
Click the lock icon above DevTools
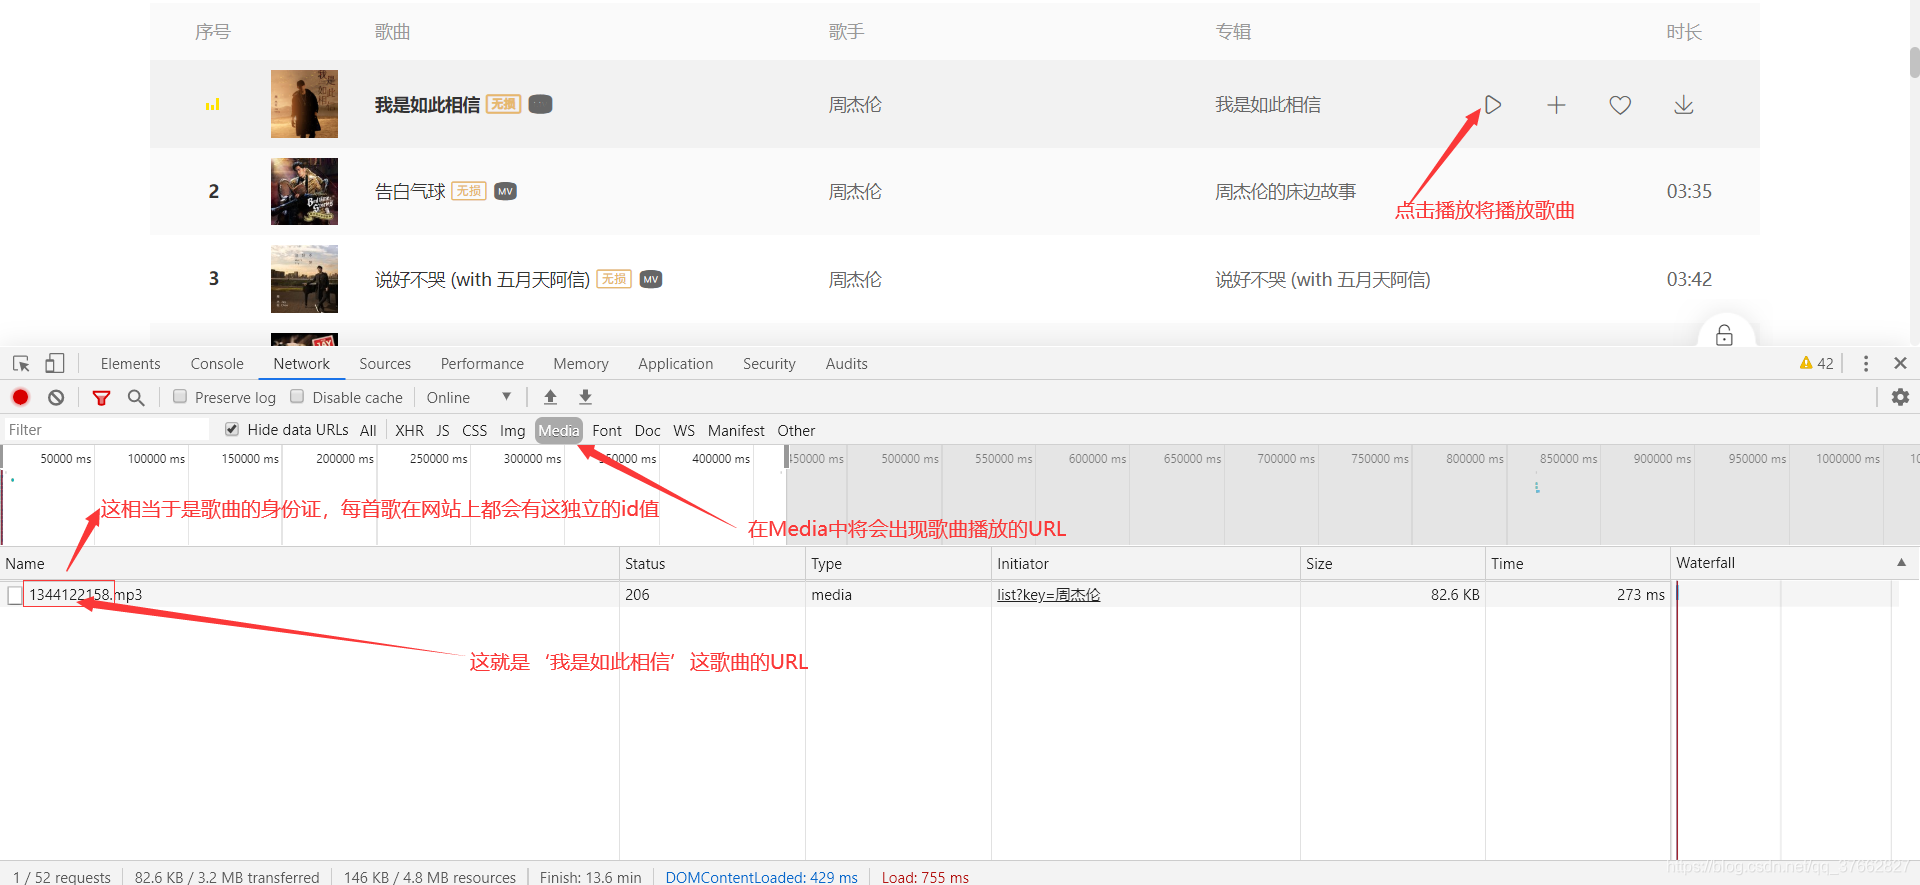[x=1724, y=335]
